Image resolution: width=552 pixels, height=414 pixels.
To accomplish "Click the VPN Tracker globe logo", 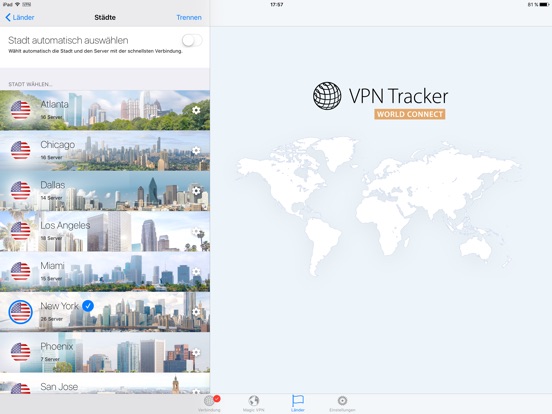I will (x=327, y=96).
